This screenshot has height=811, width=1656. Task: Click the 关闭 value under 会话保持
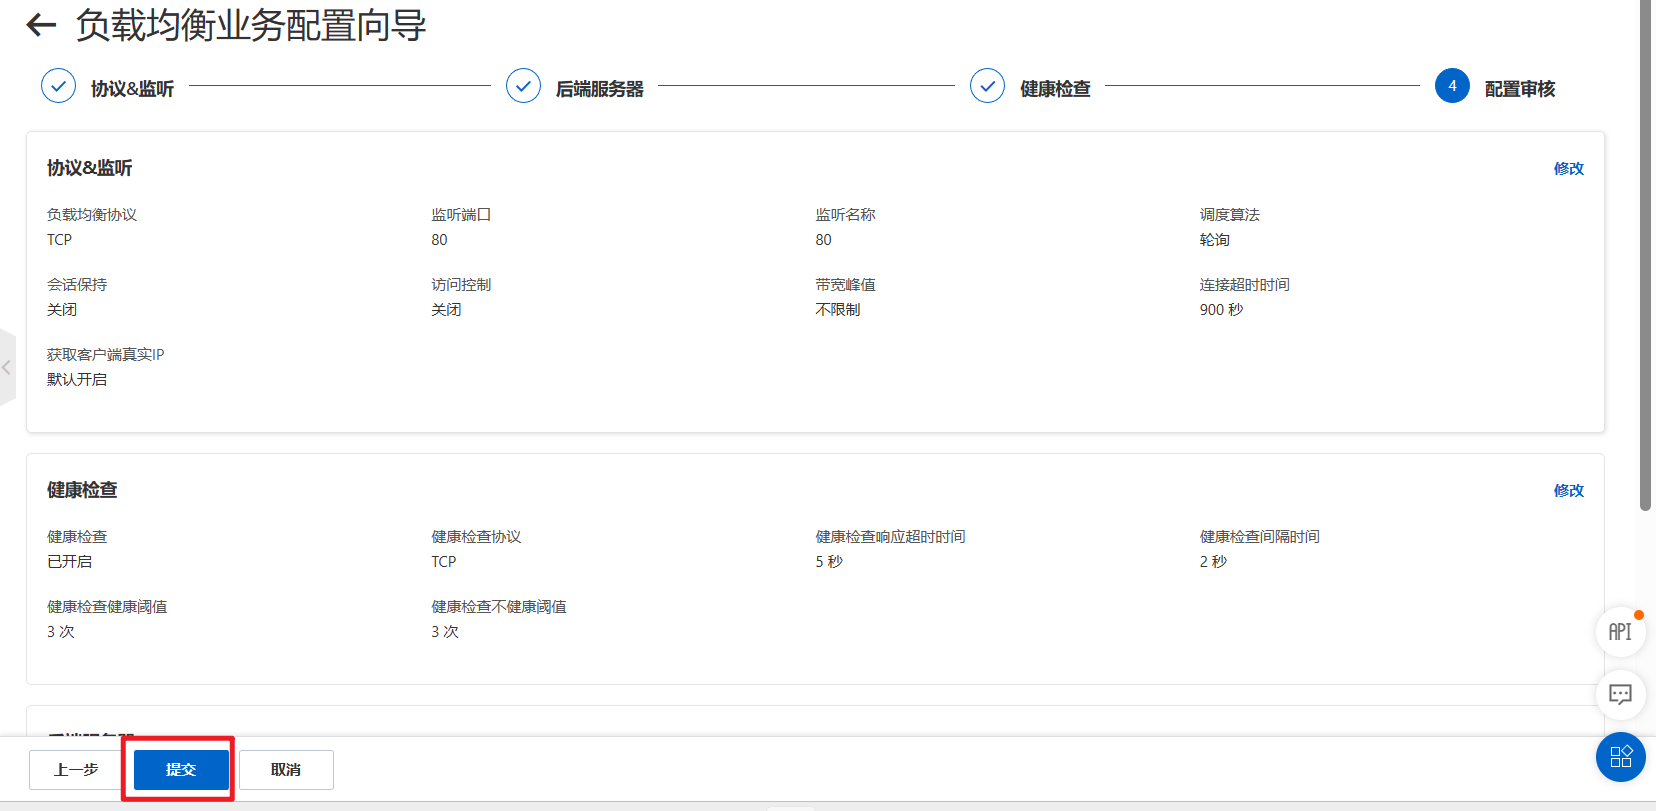point(62,310)
